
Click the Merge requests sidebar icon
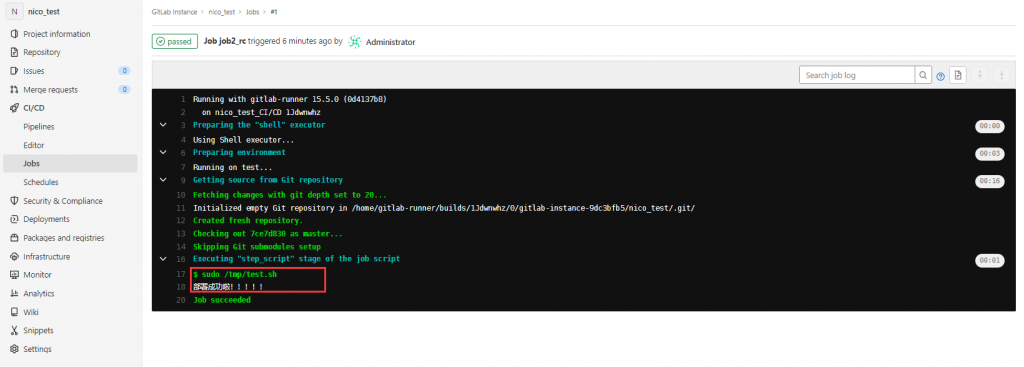pyautogui.click(x=14, y=89)
